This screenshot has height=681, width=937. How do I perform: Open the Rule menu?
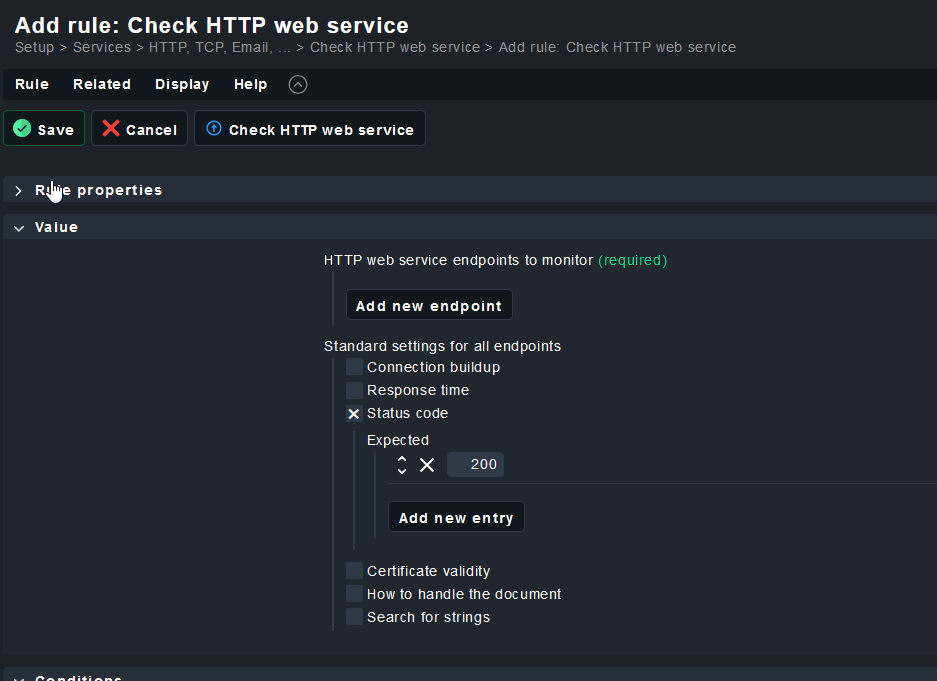32,85
